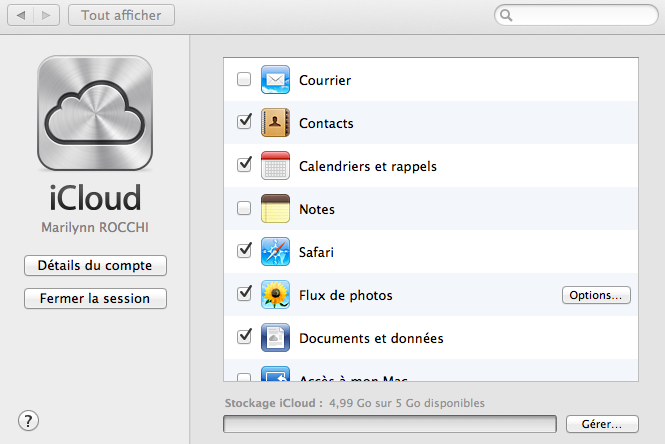
Task: Enable the Courrier checkbox
Action: point(244,79)
